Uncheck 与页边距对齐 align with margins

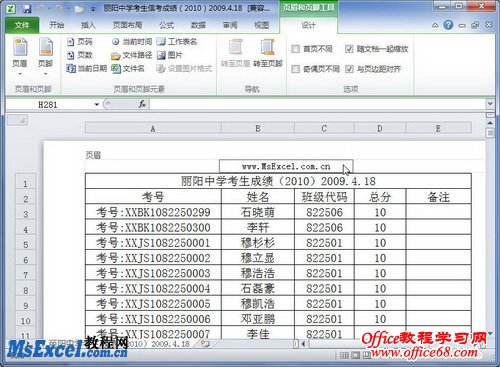tap(349, 69)
